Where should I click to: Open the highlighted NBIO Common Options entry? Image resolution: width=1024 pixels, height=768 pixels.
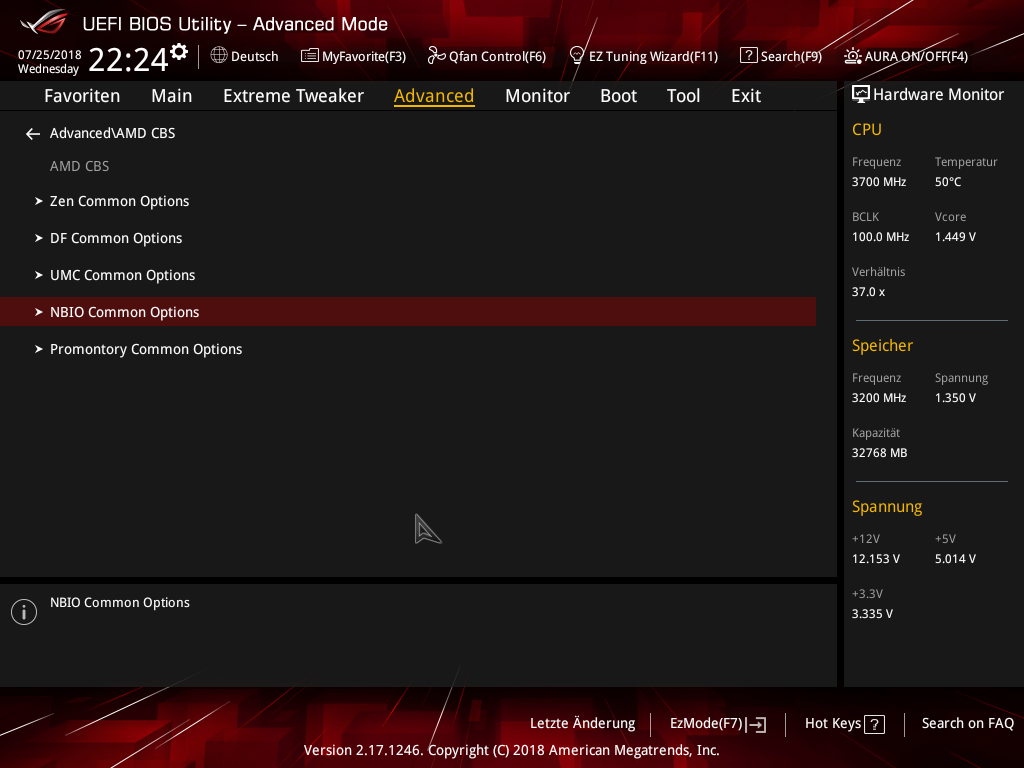[x=408, y=312]
